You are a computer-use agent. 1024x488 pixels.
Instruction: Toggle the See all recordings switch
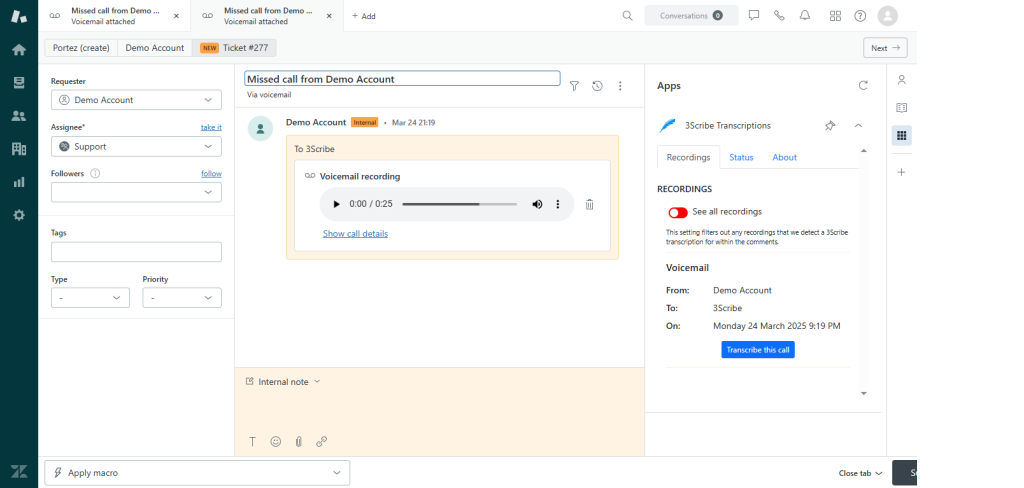coord(678,212)
